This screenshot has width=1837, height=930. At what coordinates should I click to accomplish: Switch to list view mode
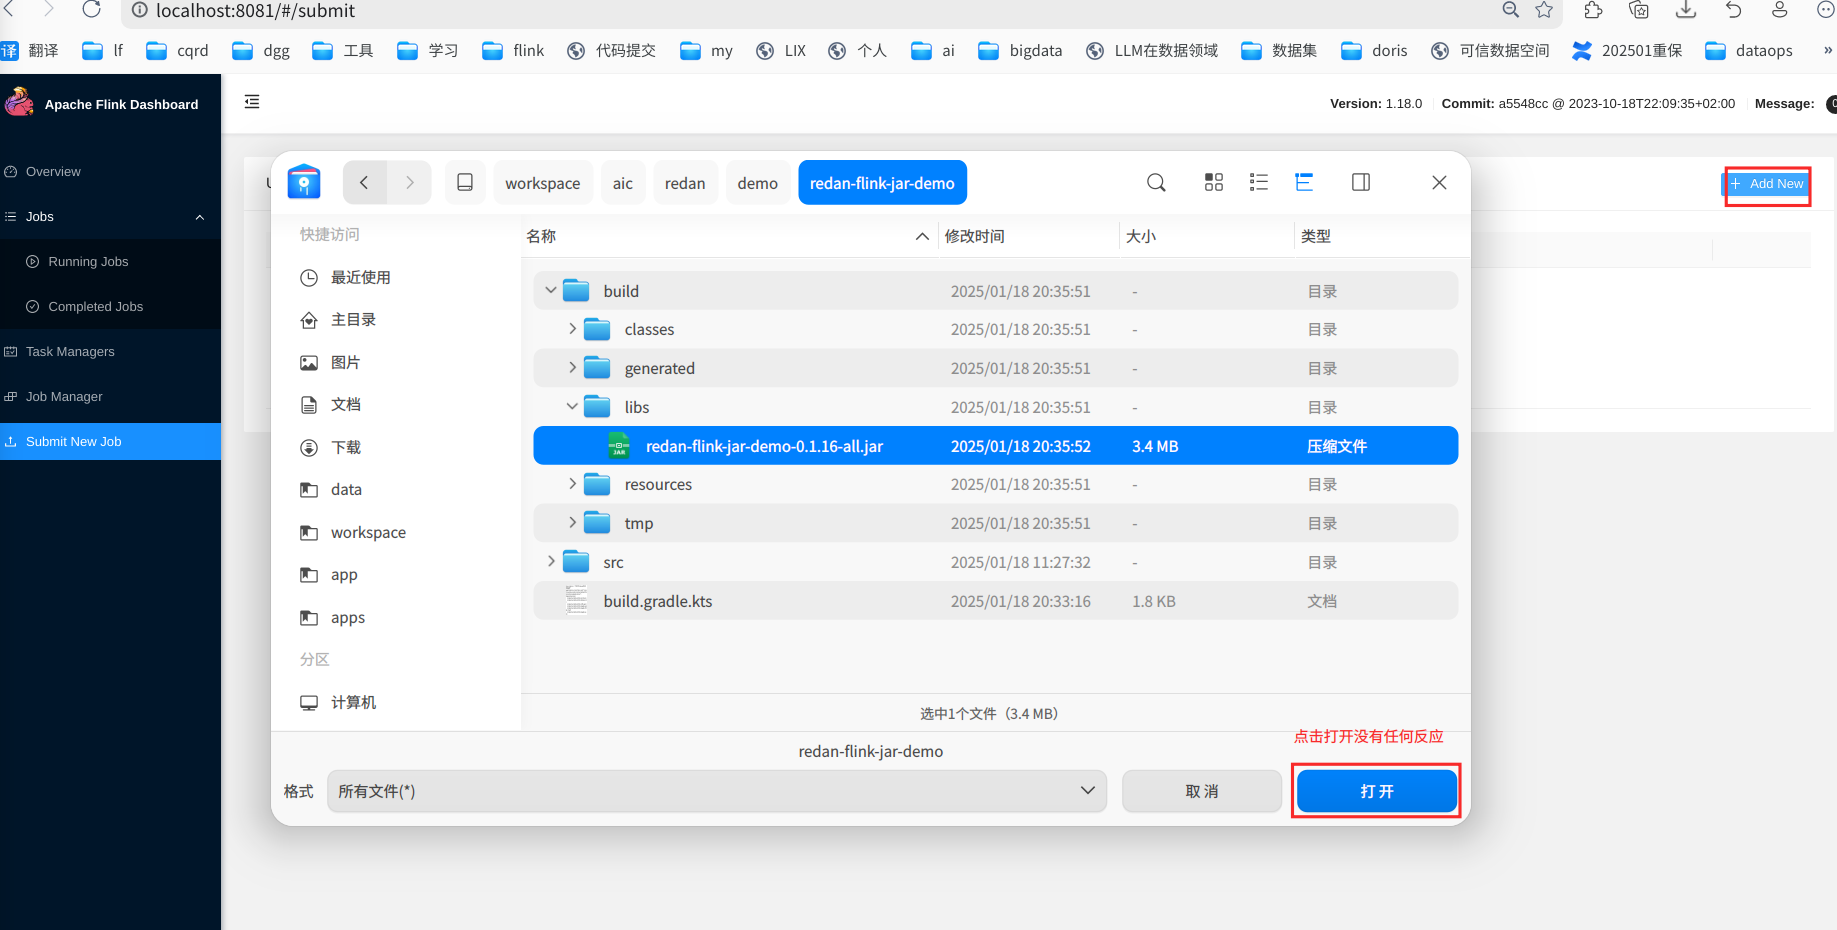click(1259, 183)
